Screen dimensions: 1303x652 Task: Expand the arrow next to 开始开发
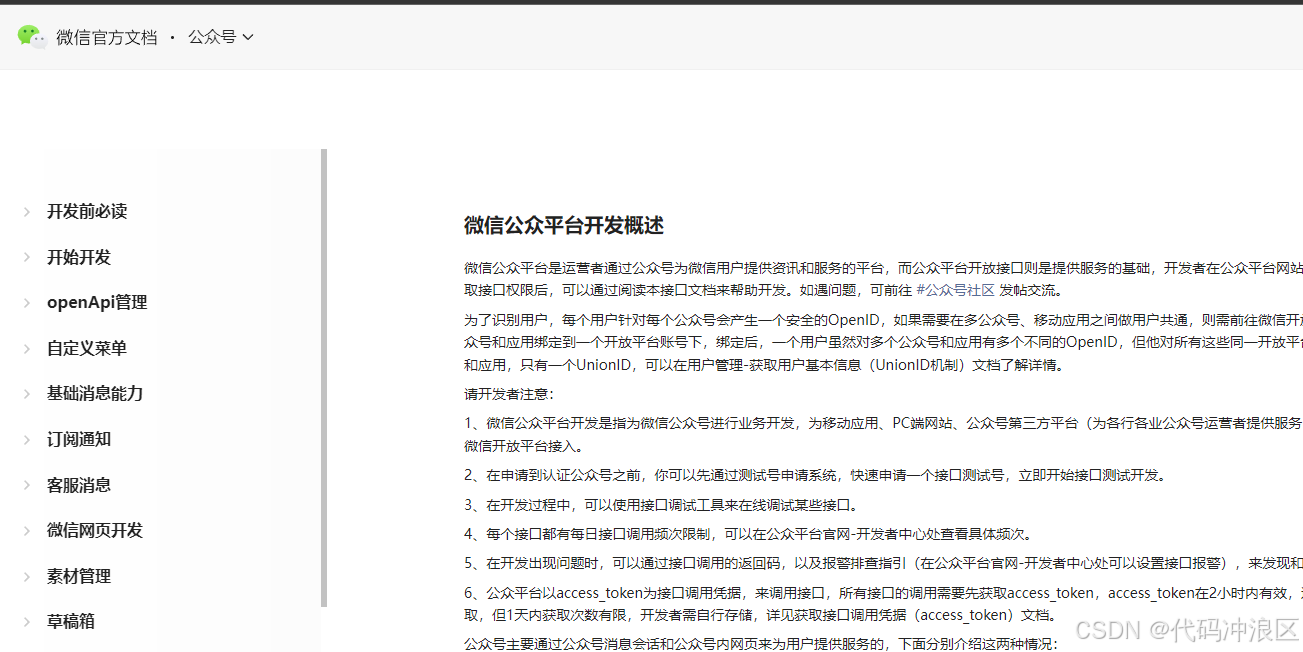pos(27,257)
